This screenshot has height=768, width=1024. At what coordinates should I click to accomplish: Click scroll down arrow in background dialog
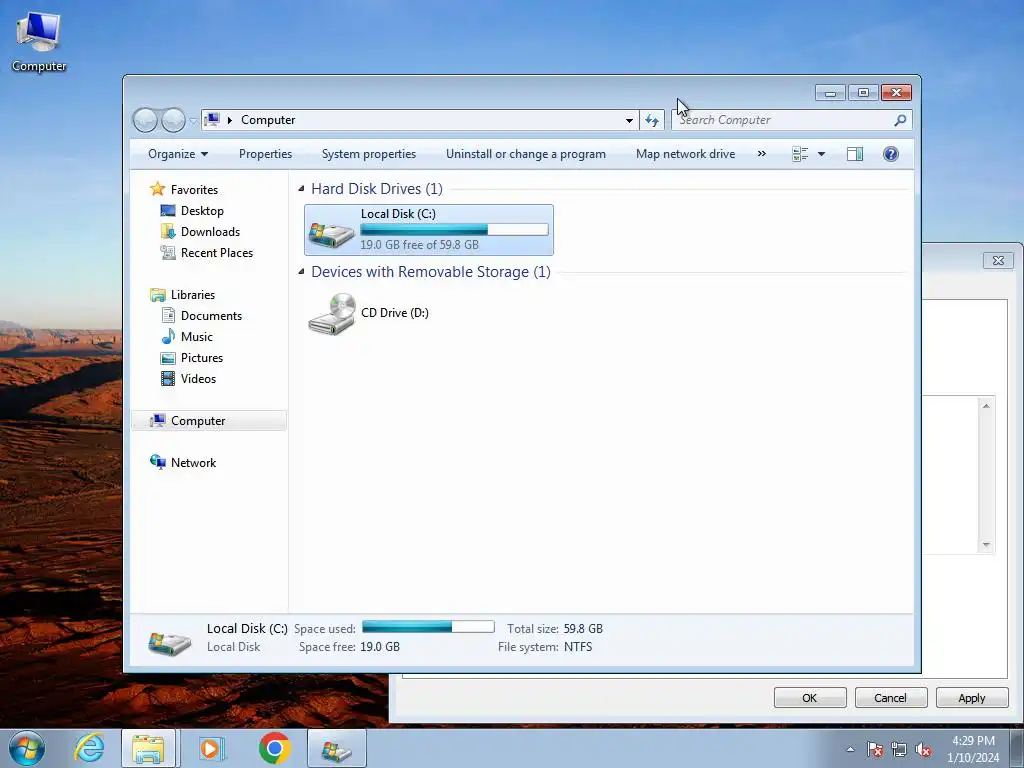pos(986,545)
